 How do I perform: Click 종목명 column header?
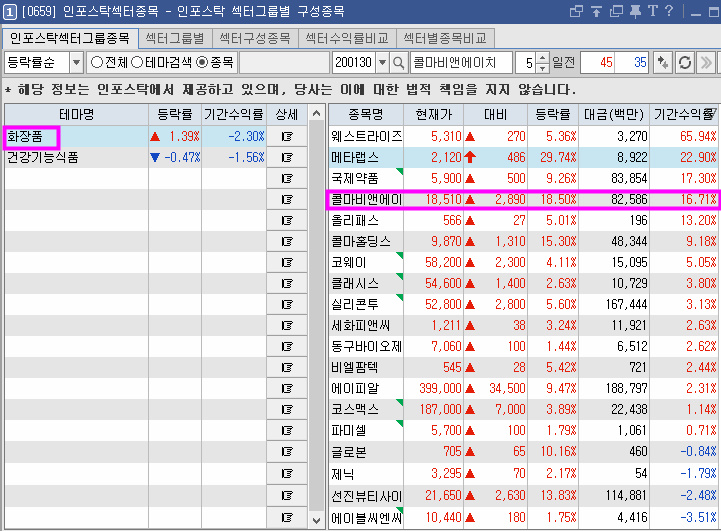coord(366,114)
